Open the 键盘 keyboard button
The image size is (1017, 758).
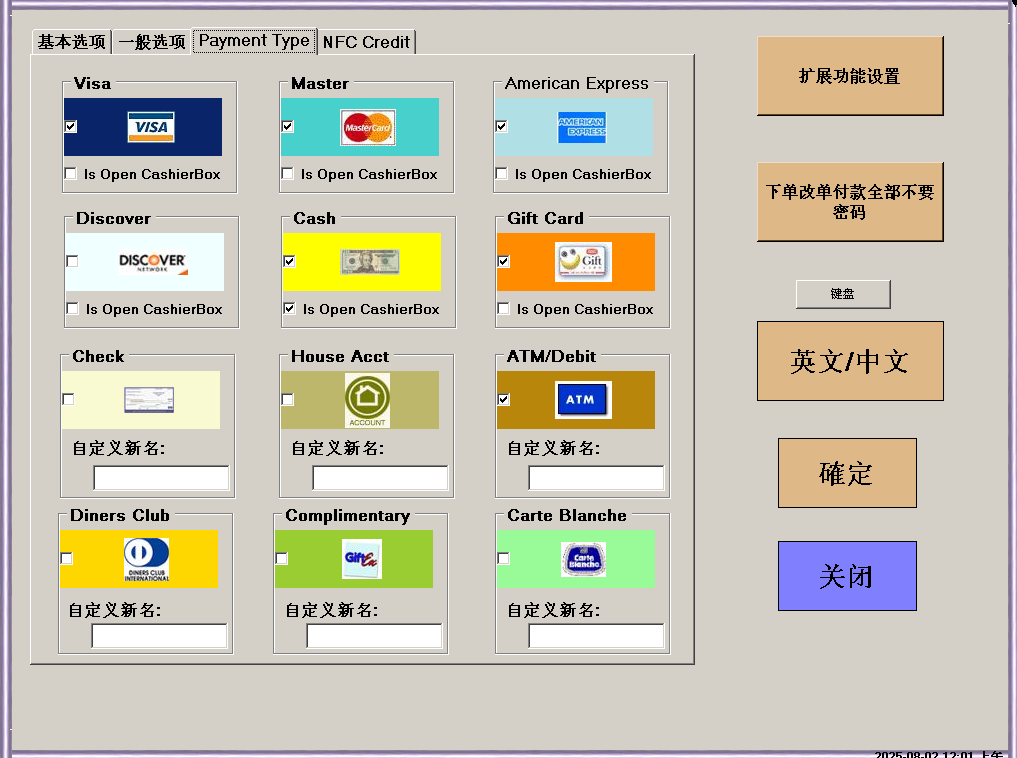click(842, 294)
